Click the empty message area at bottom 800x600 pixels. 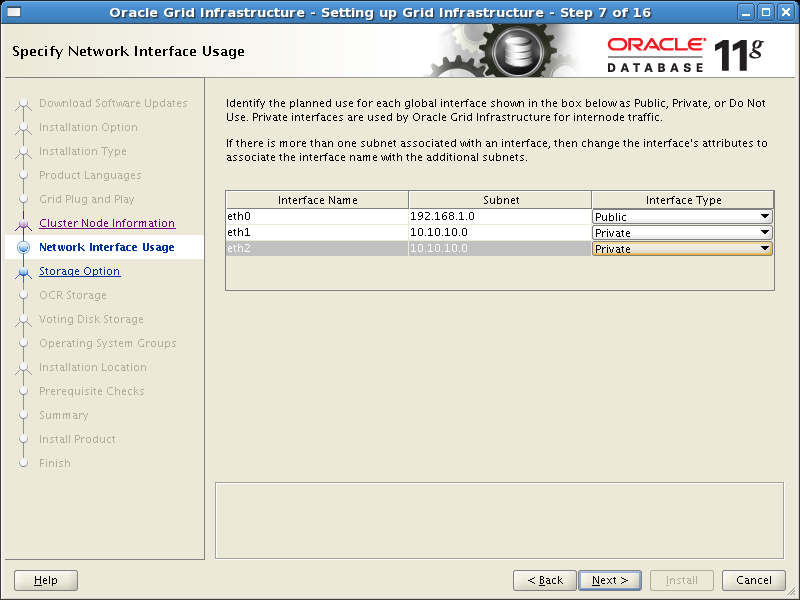pos(499,520)
